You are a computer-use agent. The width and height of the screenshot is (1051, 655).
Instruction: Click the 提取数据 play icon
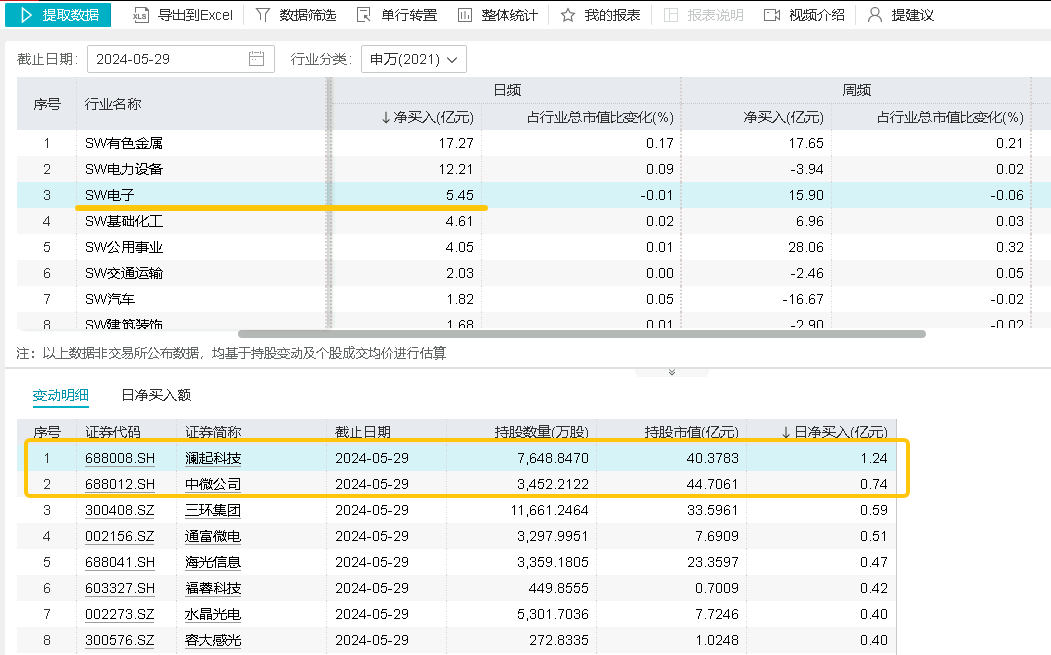[x=25, y=15]
